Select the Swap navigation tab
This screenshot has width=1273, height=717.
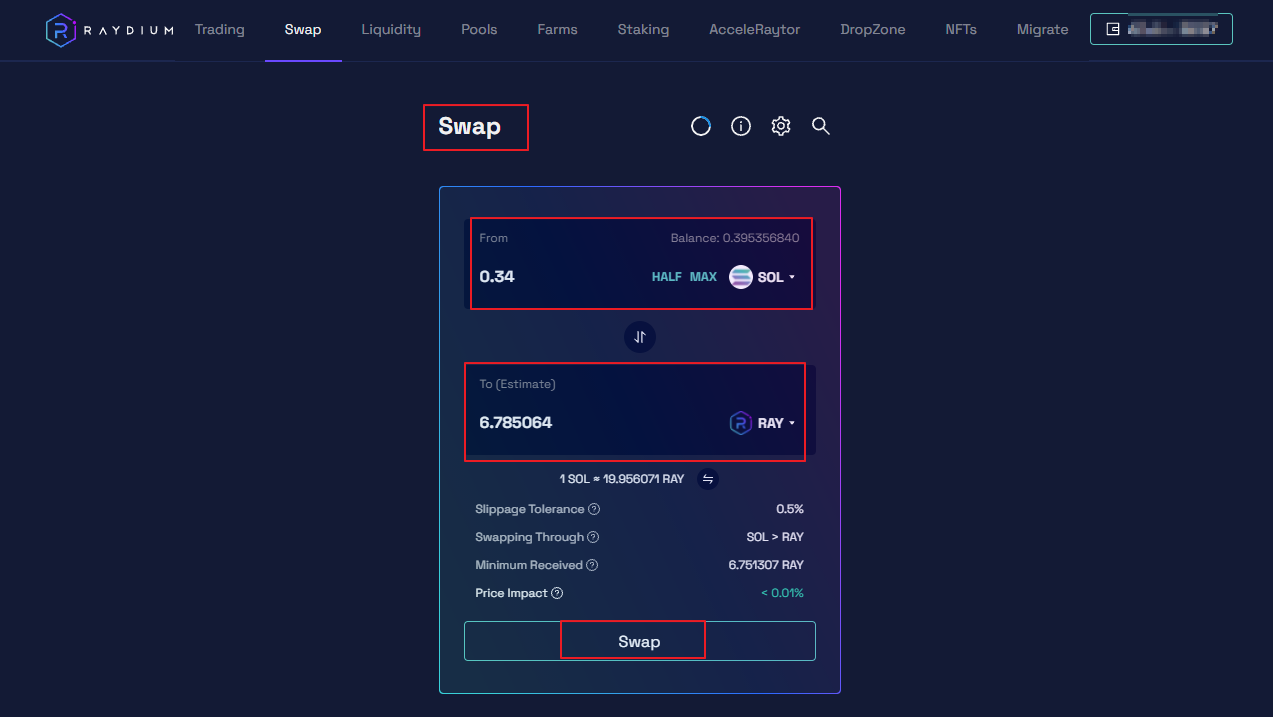(303, 30)
